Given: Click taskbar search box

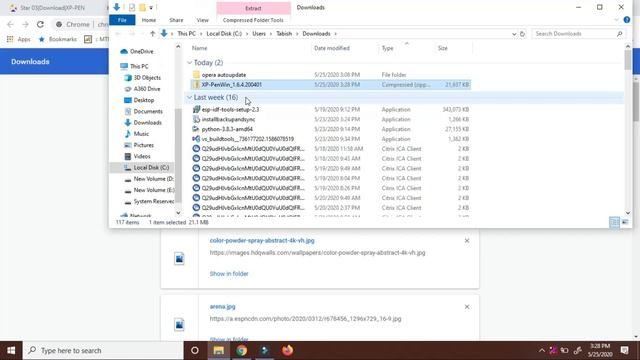Looking at the screenshot, I should tap(103, 350).
